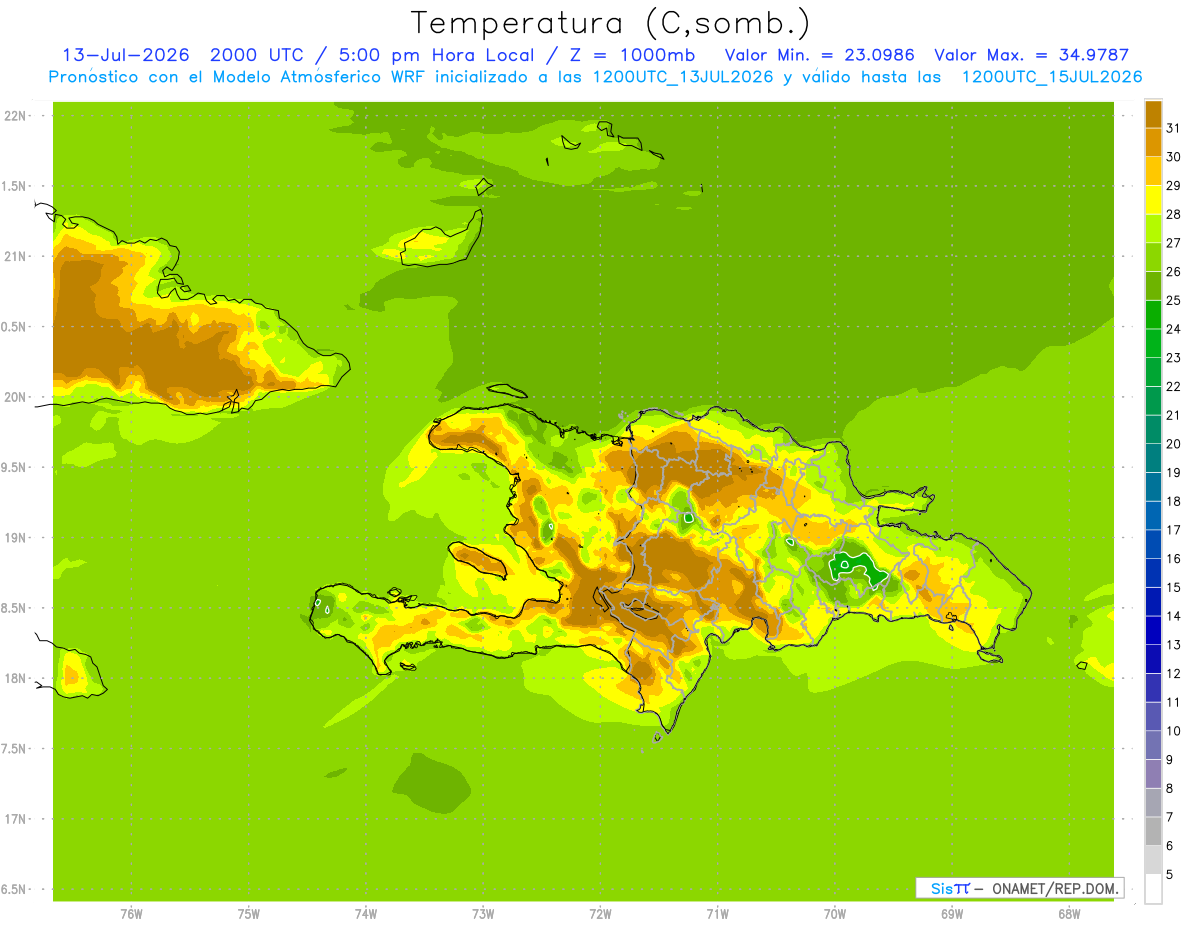Click the darkest brown swatch above 31

point(1153,113)
